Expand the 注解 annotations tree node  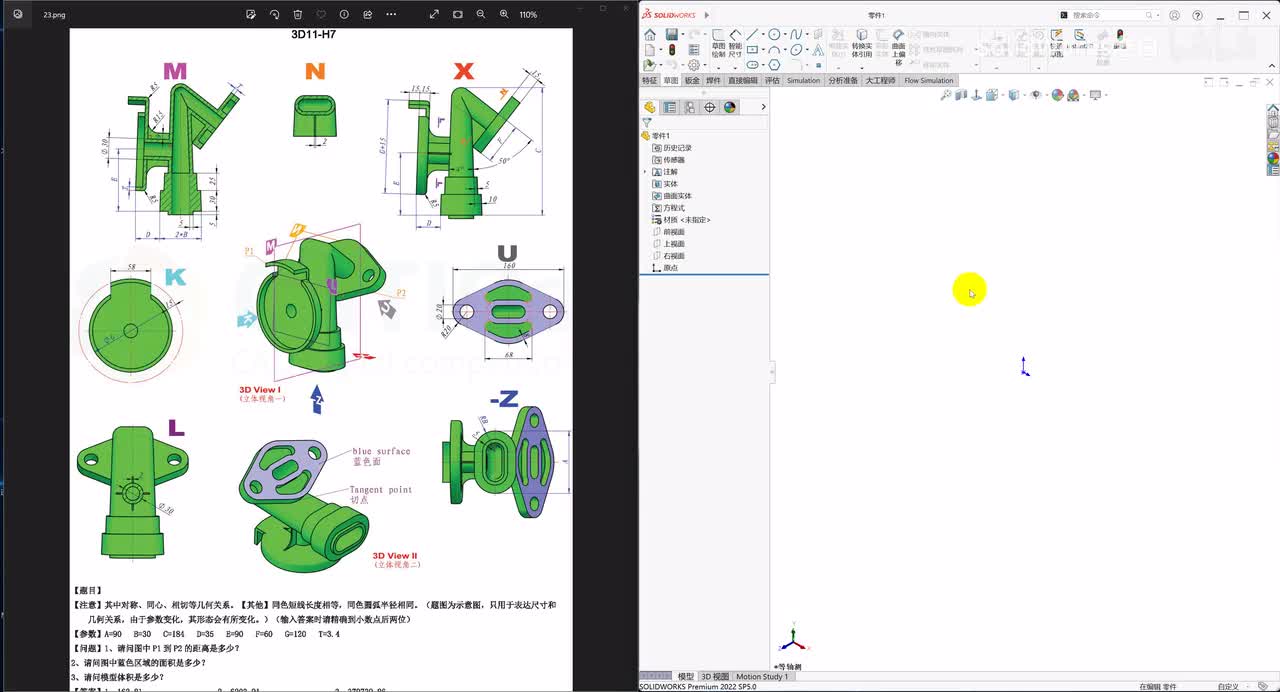tap(645, 172)
